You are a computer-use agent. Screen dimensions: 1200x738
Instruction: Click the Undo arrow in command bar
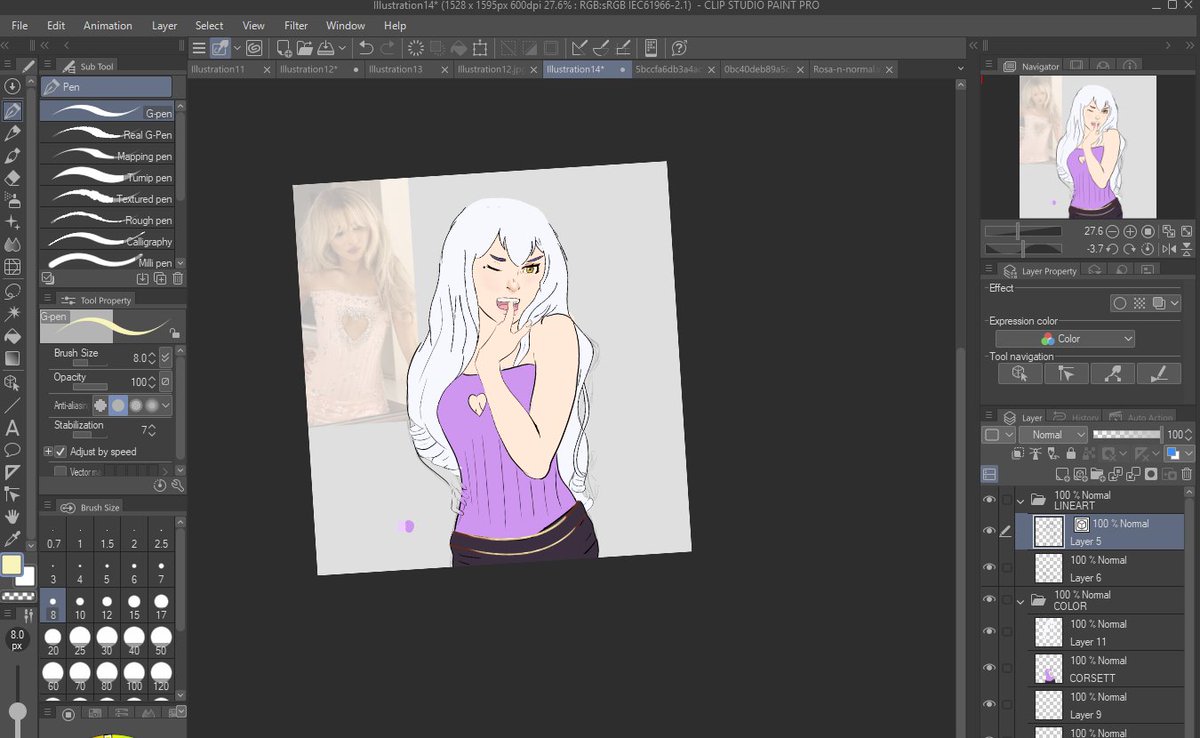pos(366,47)
